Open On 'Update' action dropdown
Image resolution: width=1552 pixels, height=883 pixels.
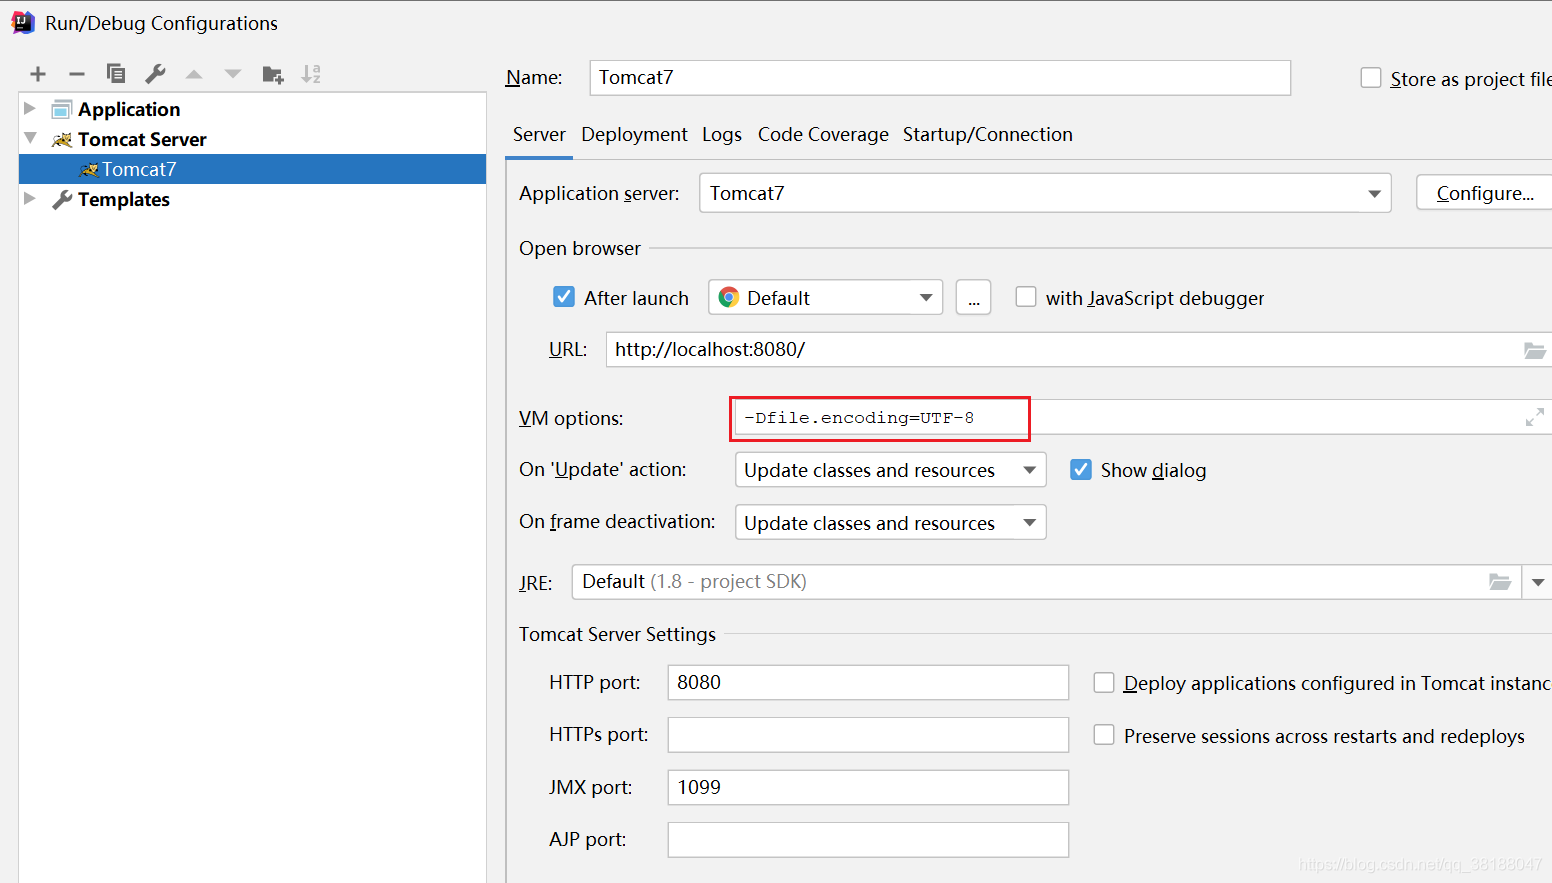[1030, 470]
